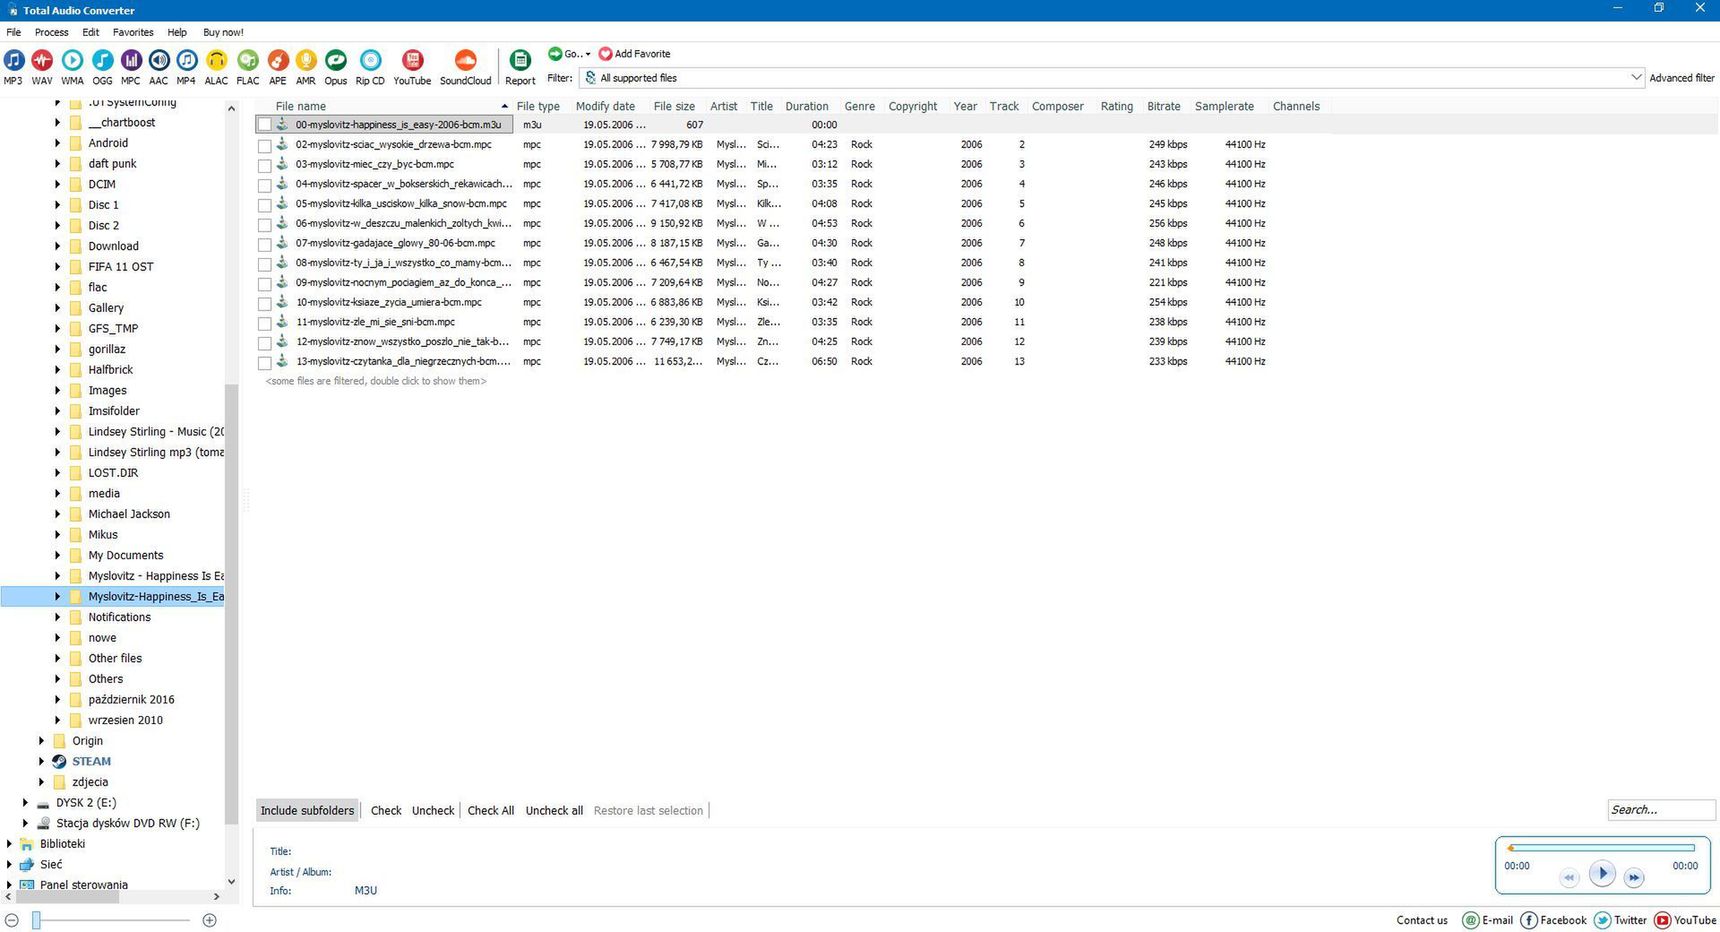Screen dimensions: 1720x932
Task: Expand the Android folder node
Action: click(57, 143)
